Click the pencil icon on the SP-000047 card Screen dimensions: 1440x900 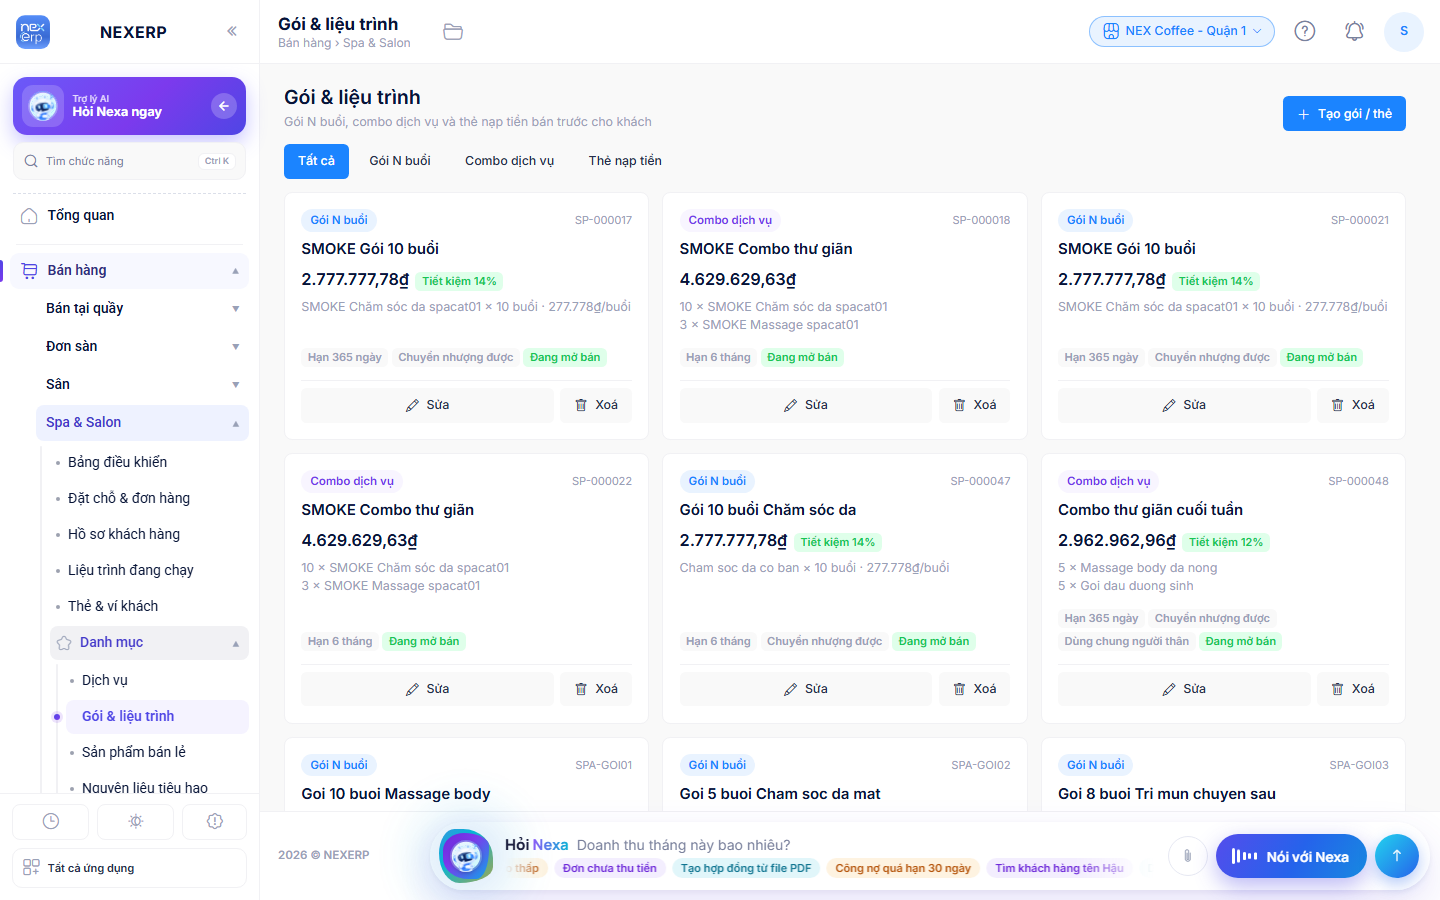[791, 689]
